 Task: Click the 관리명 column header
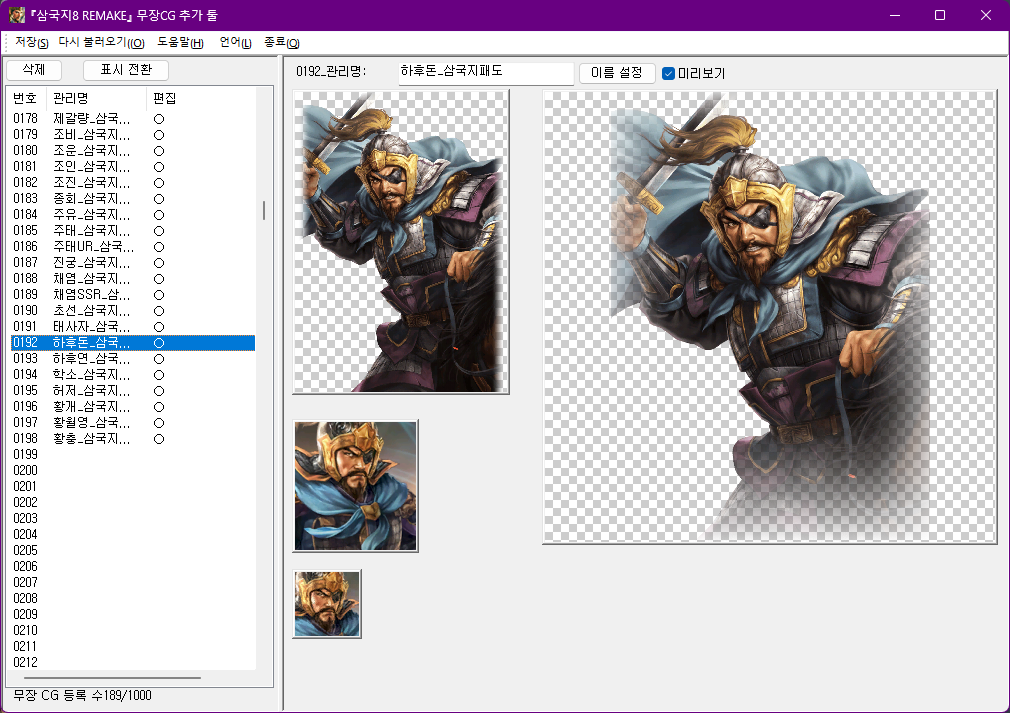pos(97,98)
